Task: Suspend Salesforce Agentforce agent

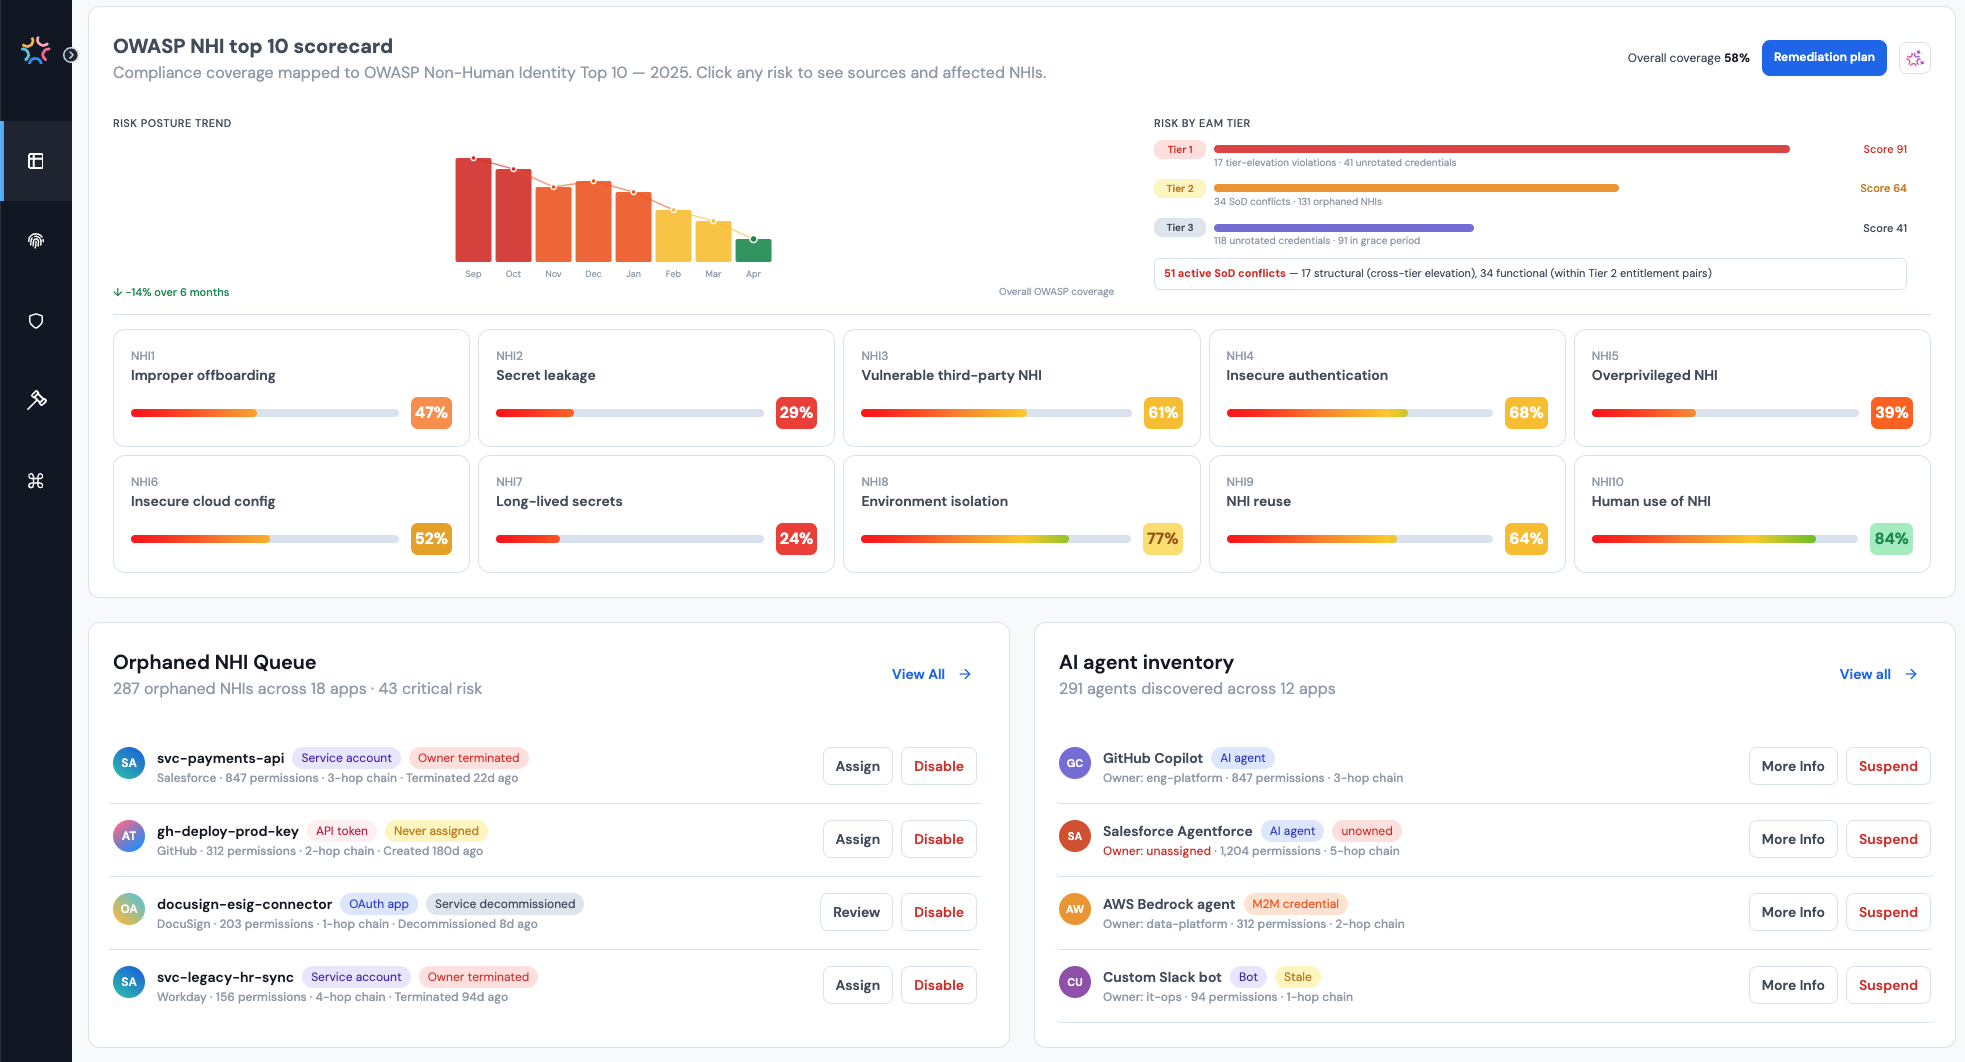Action: 1888,839
